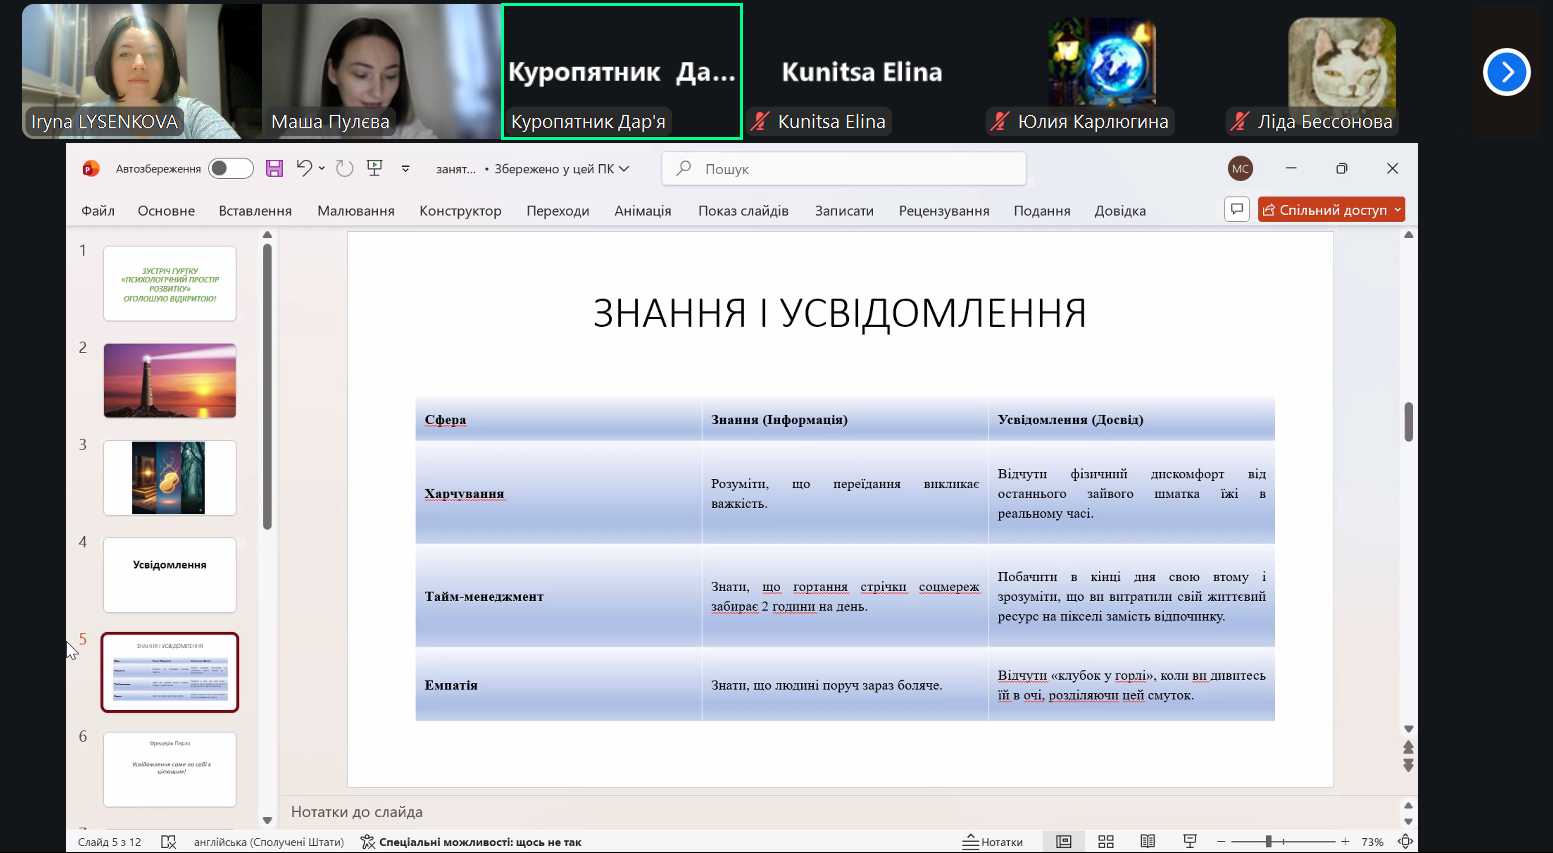Toggle the Нотатки pane in status bar

(x=993, y=842)
